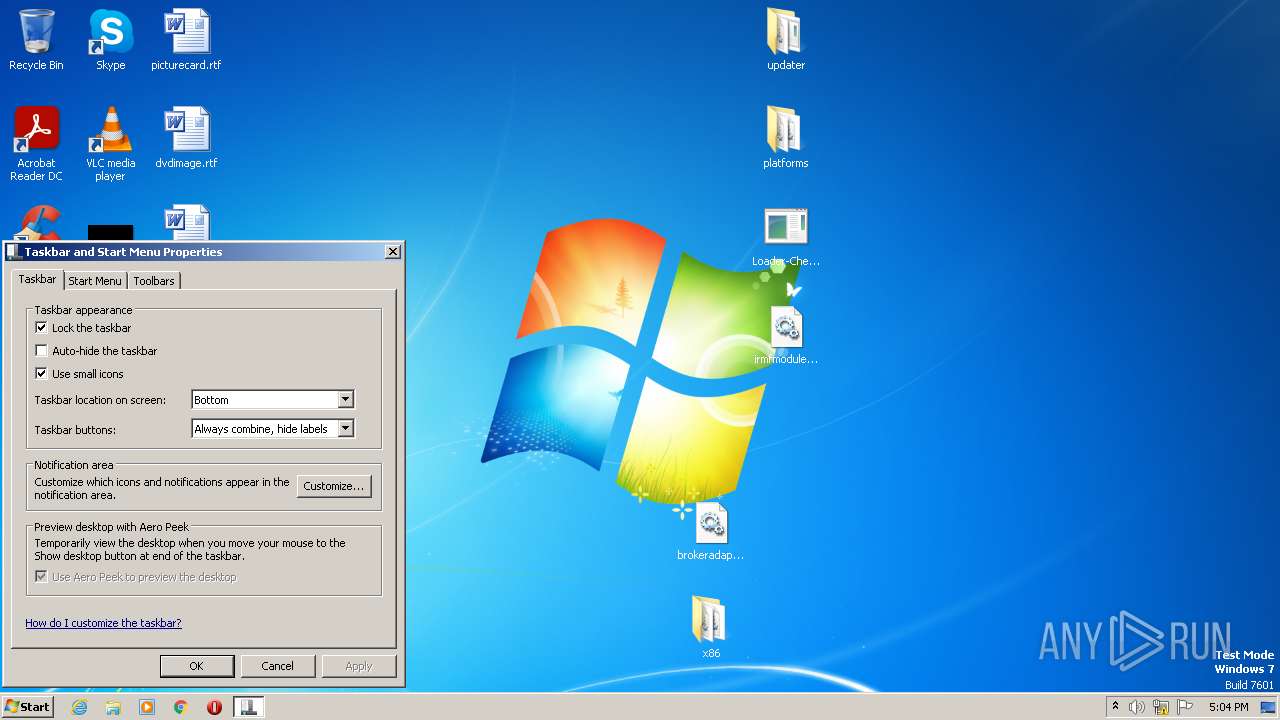Open the clock showing 5:04 PM
This screenshot has height=720, width=1280.
point(1228,707)
